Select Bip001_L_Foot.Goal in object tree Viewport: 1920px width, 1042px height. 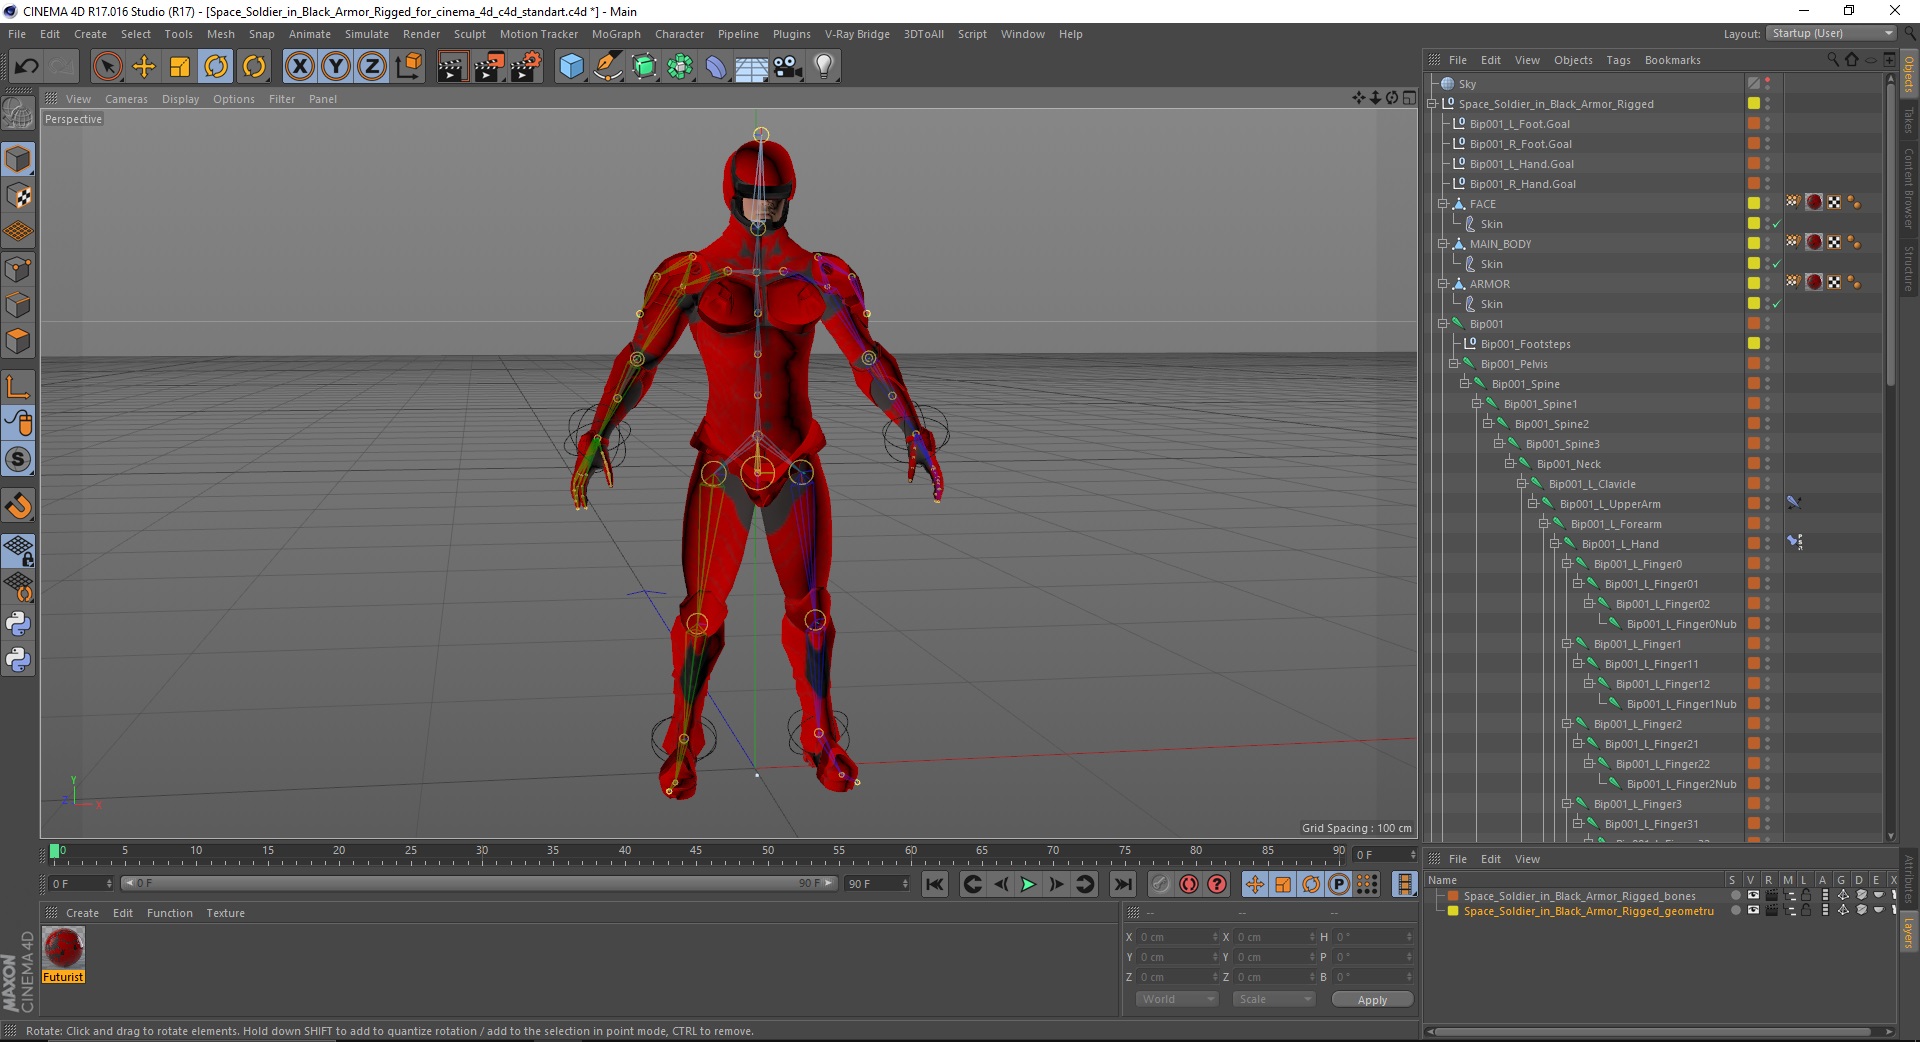(x=1519, y=124)
